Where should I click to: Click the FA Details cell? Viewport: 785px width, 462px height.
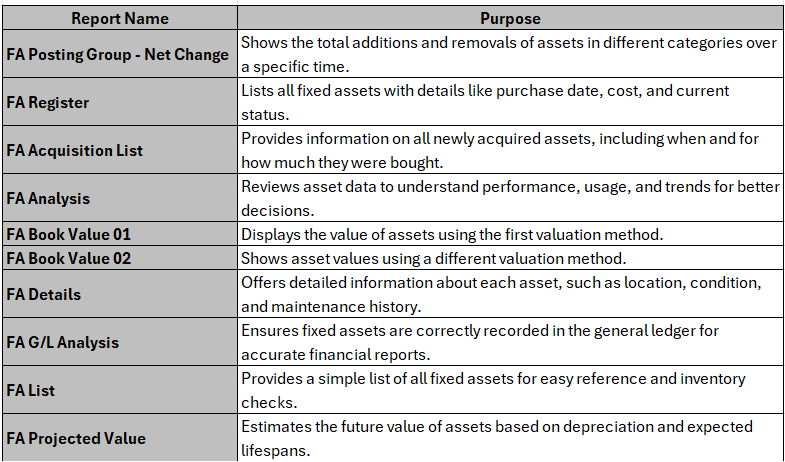coord(120,294)
